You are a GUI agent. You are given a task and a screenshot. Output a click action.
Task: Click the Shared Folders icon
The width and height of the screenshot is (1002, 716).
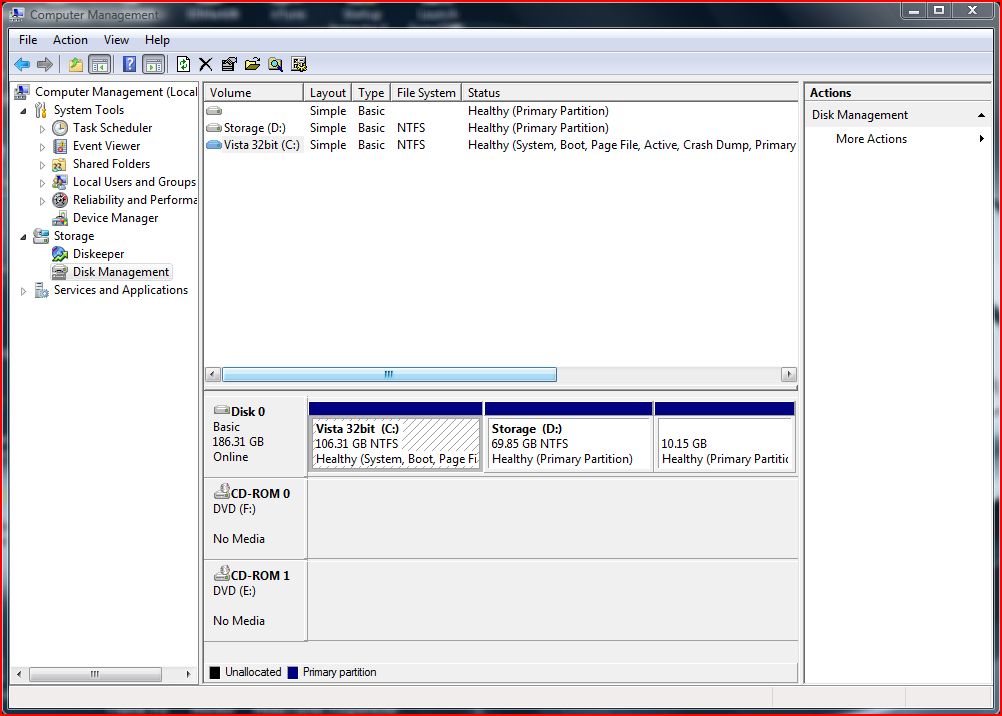(60, 164)
